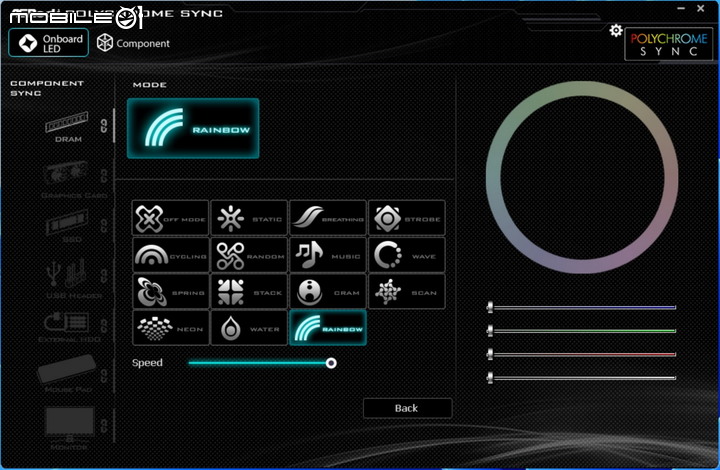Viewport: 720px width, 470px height.
Task: Choose the Music lighting mode
Action: pyautogui.click(x=328, y=255)
